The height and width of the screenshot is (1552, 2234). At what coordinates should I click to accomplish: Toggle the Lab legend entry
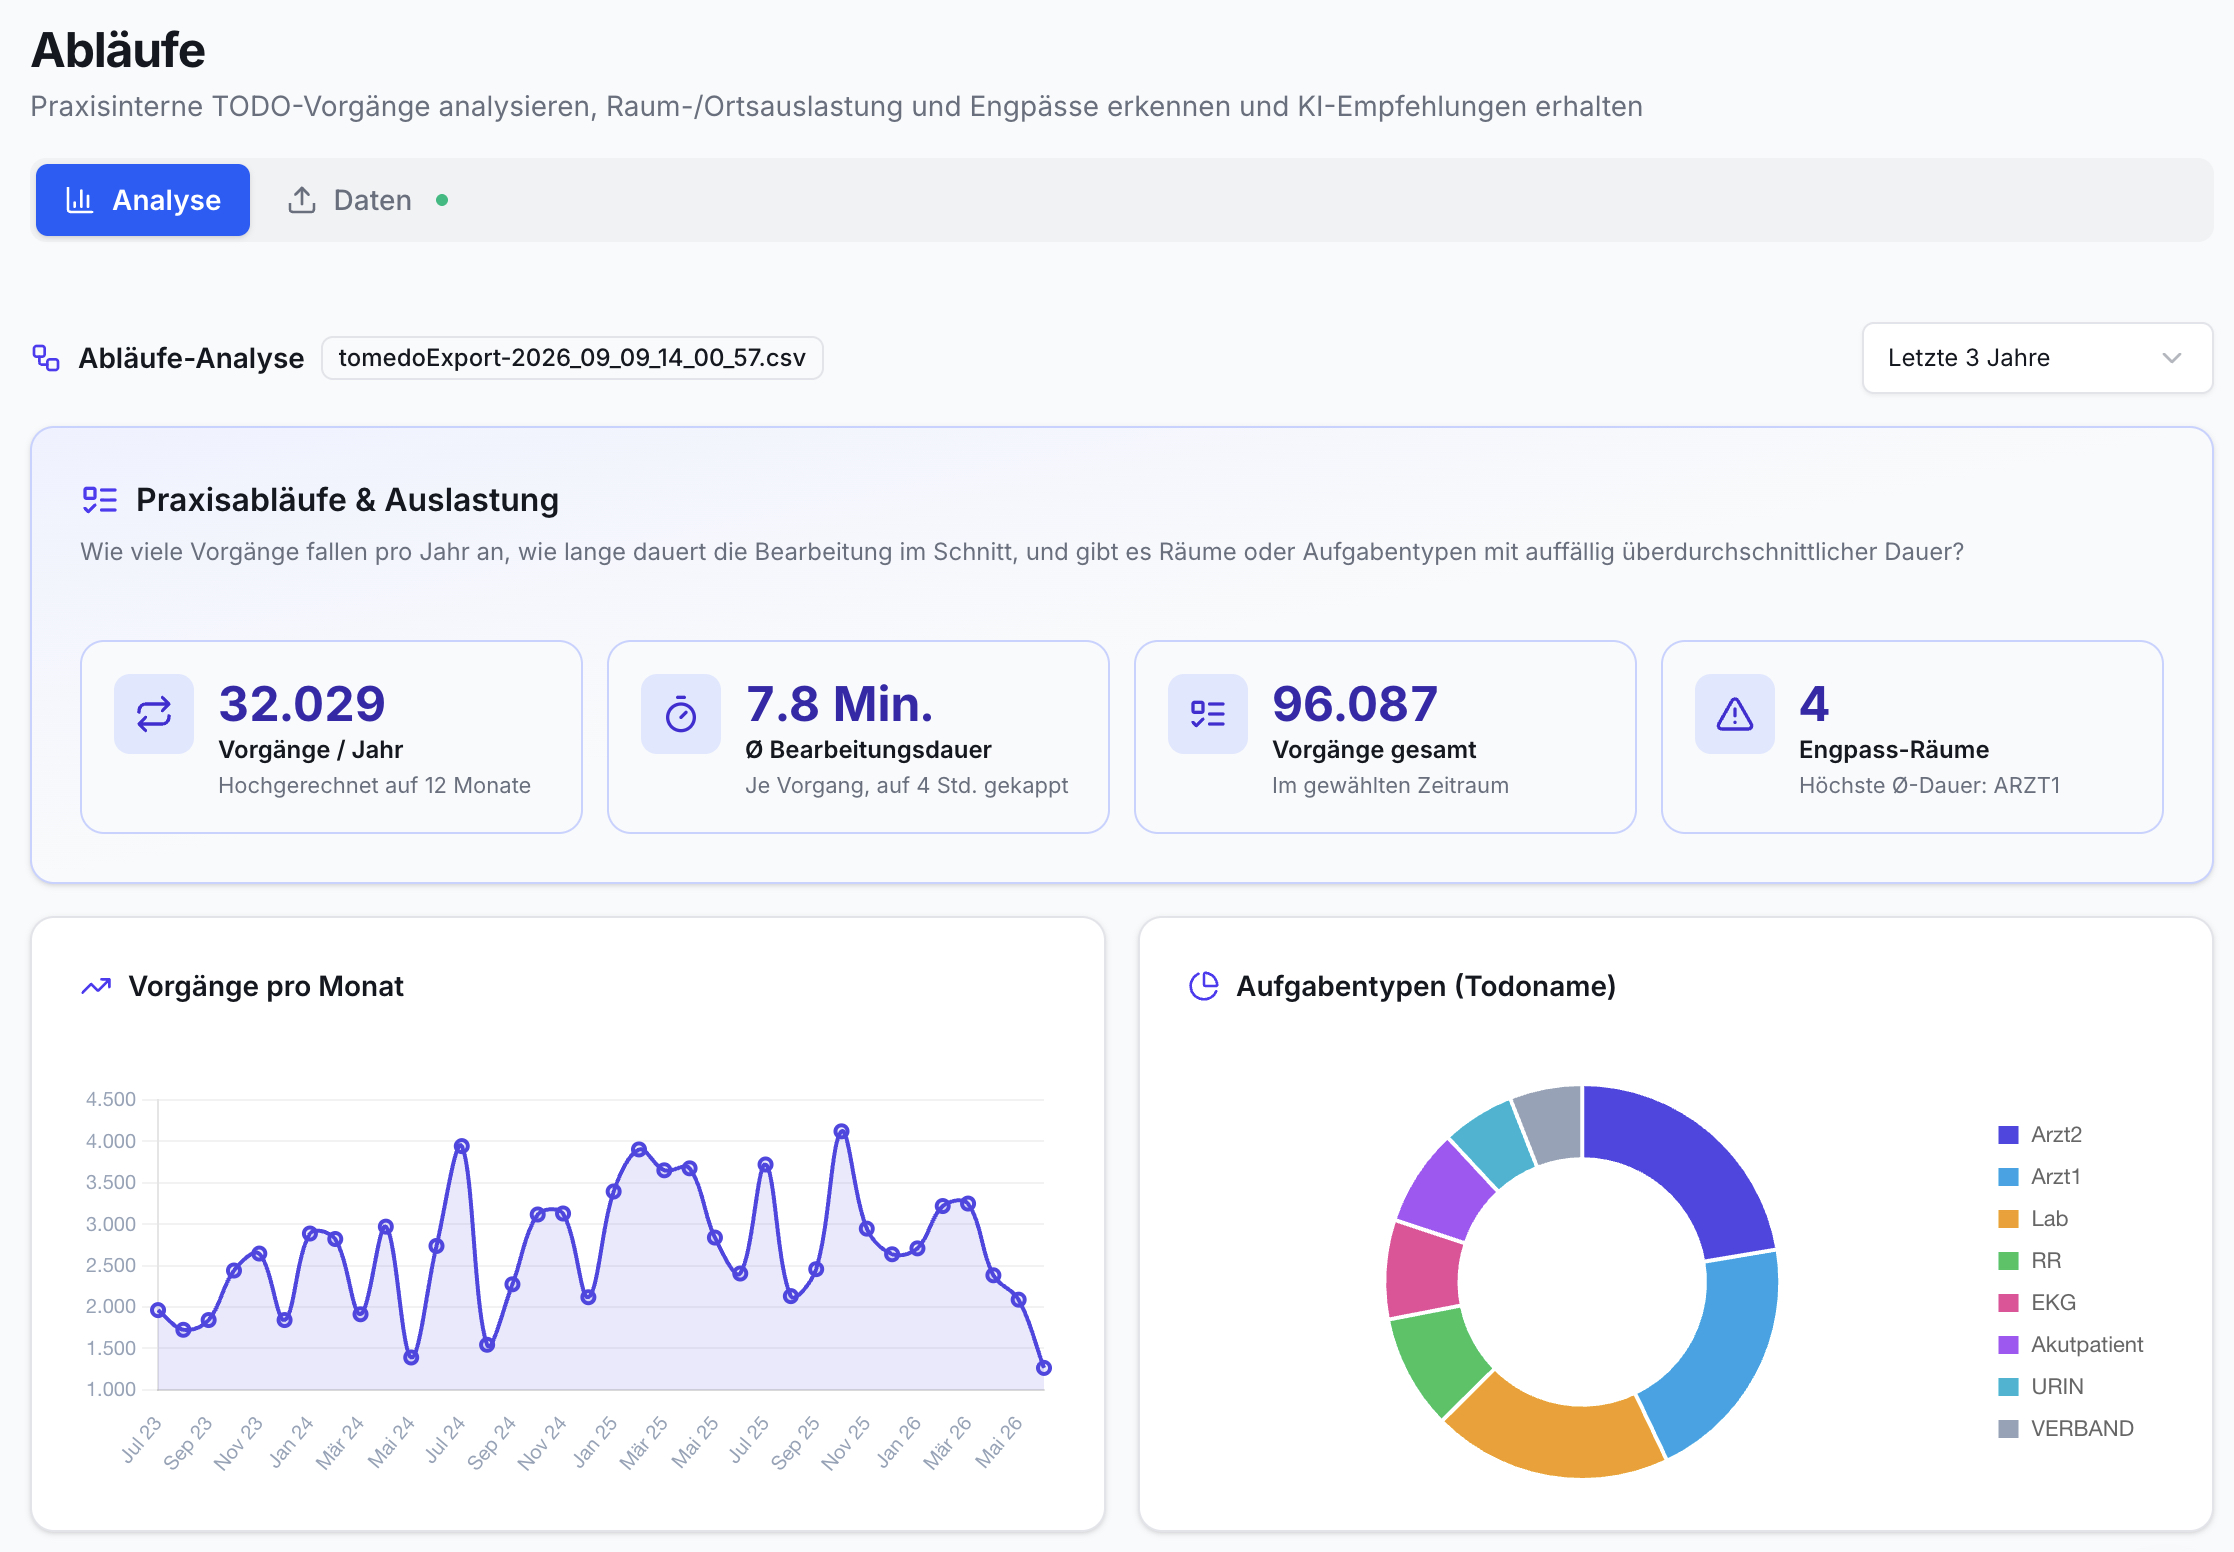2033,1219
